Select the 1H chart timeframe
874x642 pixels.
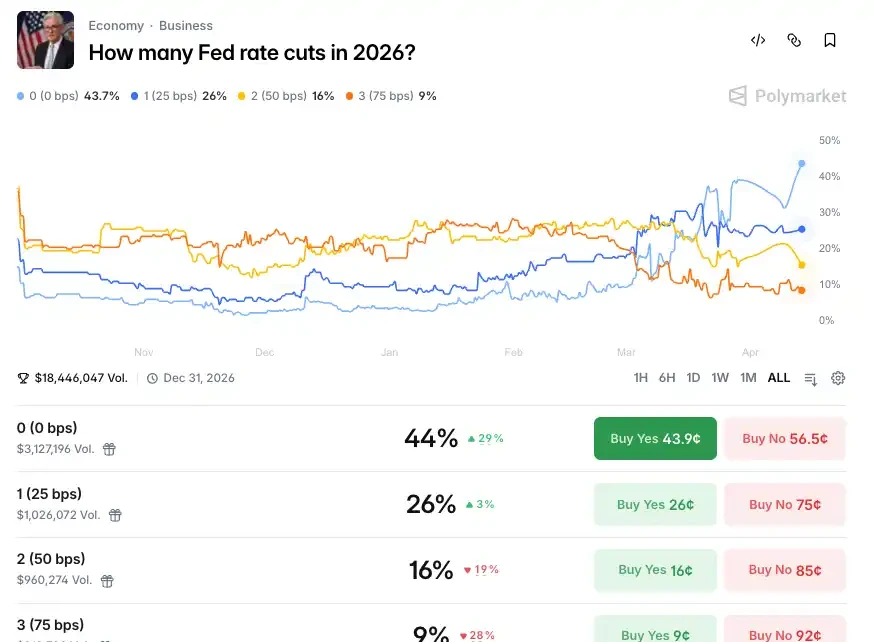[x=640, y=378]
